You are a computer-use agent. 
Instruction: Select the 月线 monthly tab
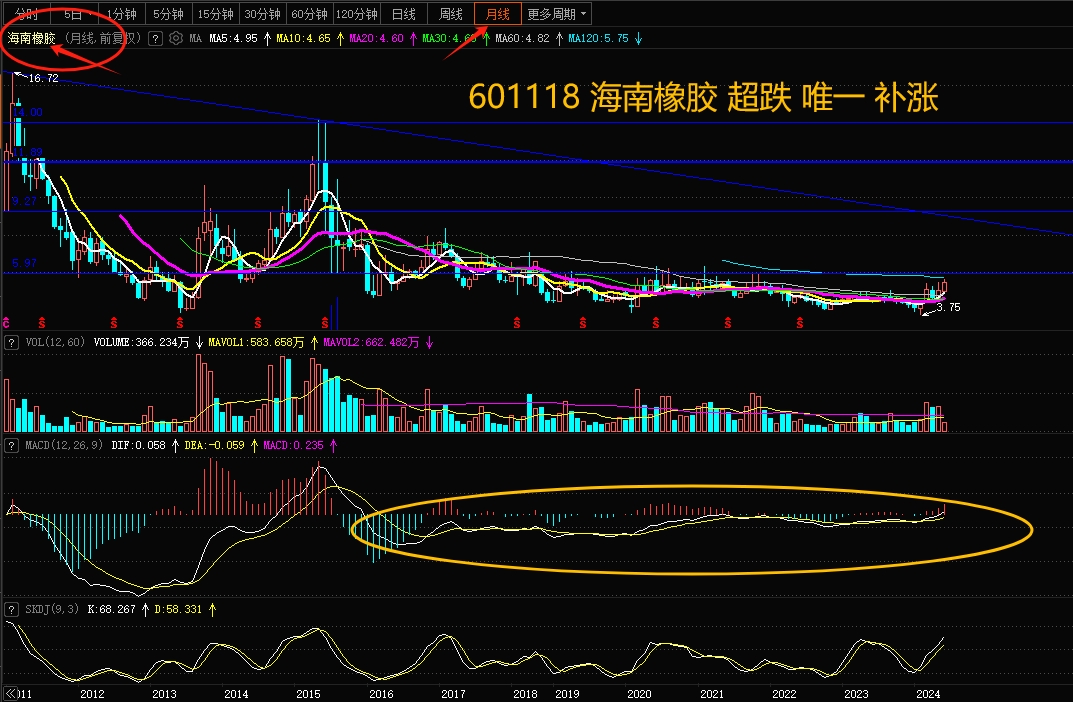tap(497, 14)
